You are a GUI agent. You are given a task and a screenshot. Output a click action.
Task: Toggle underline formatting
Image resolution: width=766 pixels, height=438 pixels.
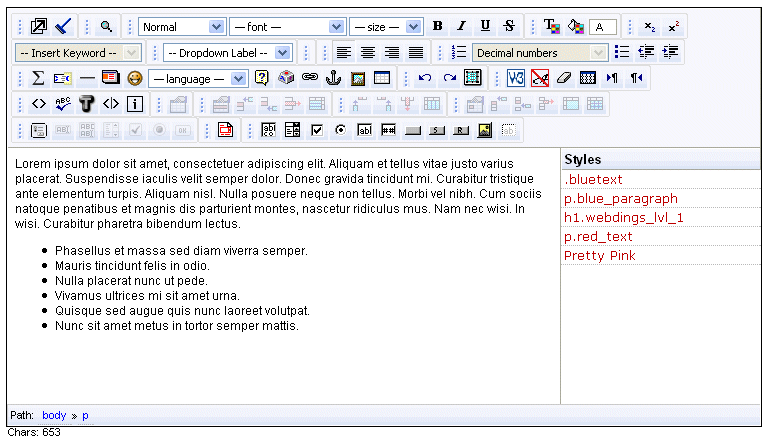point(485,26)
